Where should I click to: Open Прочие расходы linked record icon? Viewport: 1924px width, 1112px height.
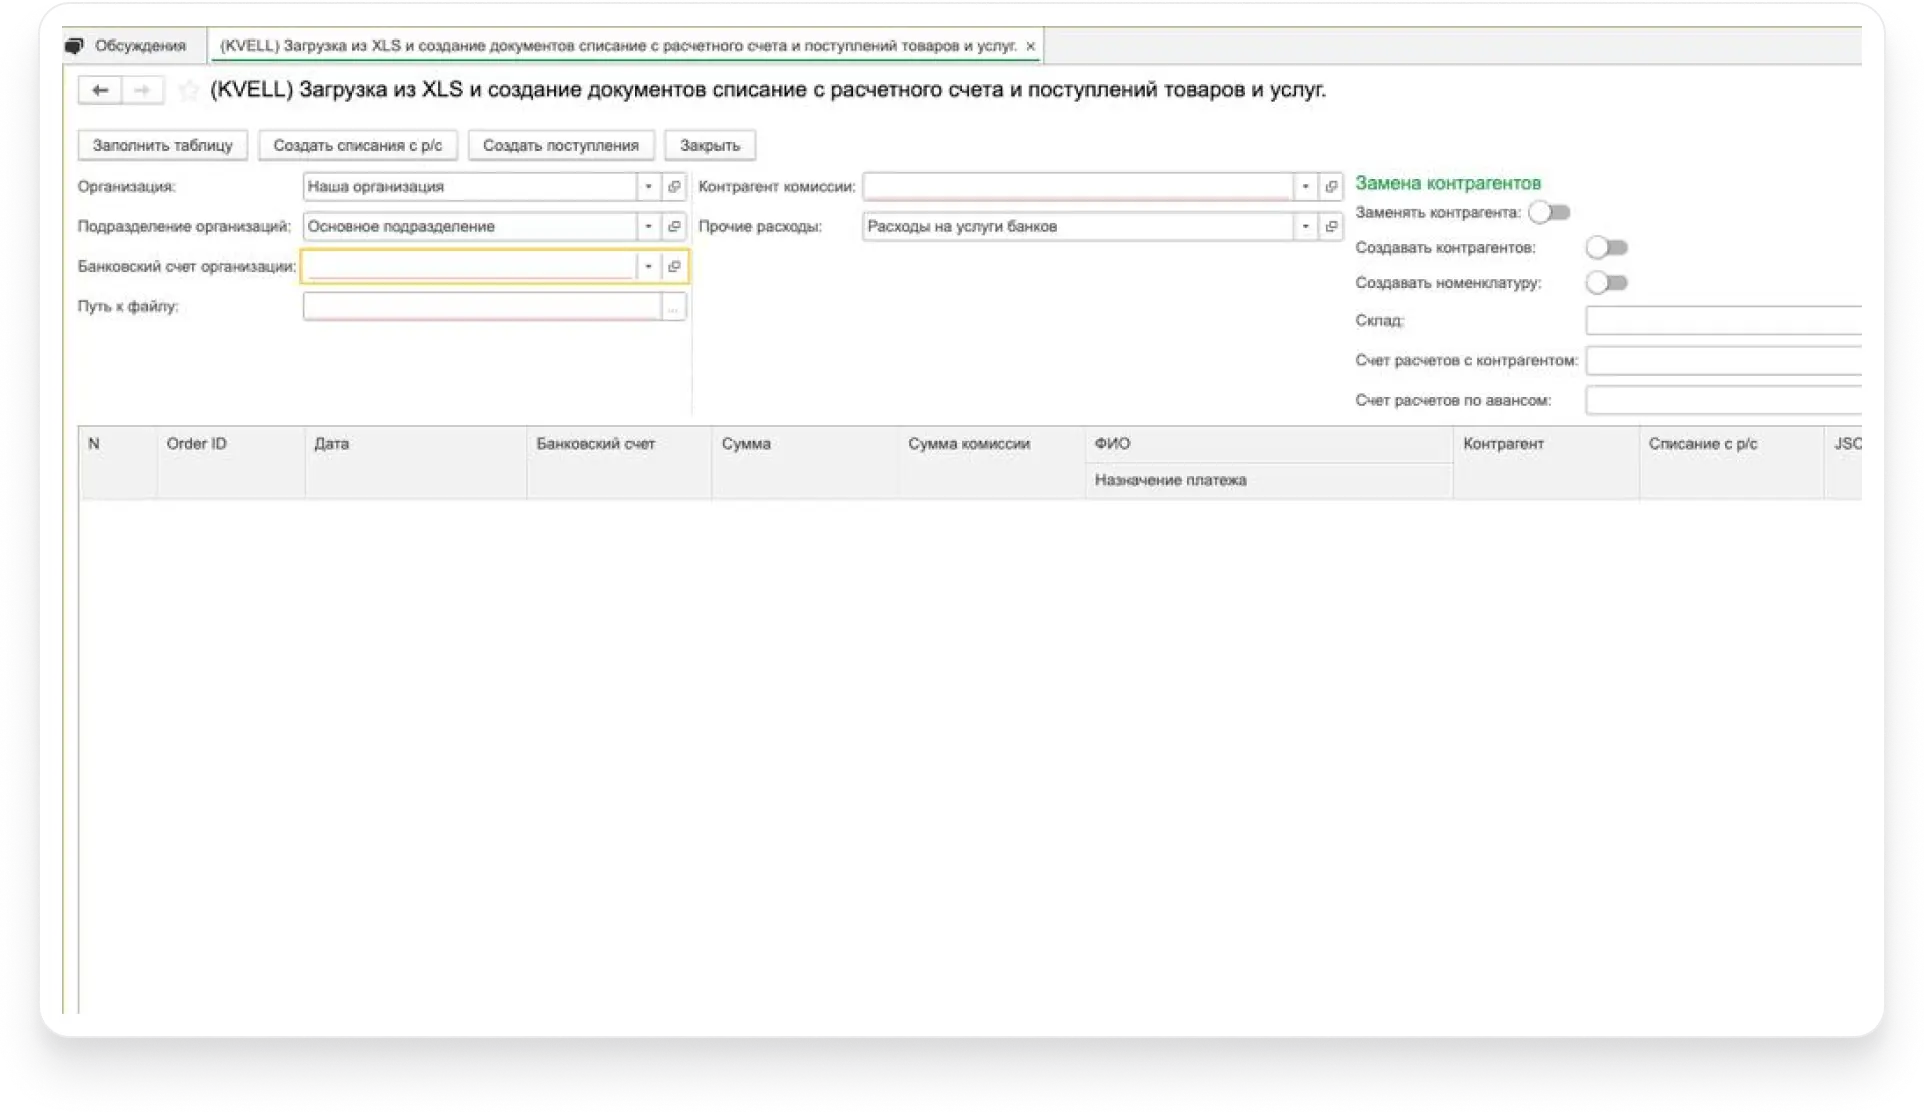1331,227
